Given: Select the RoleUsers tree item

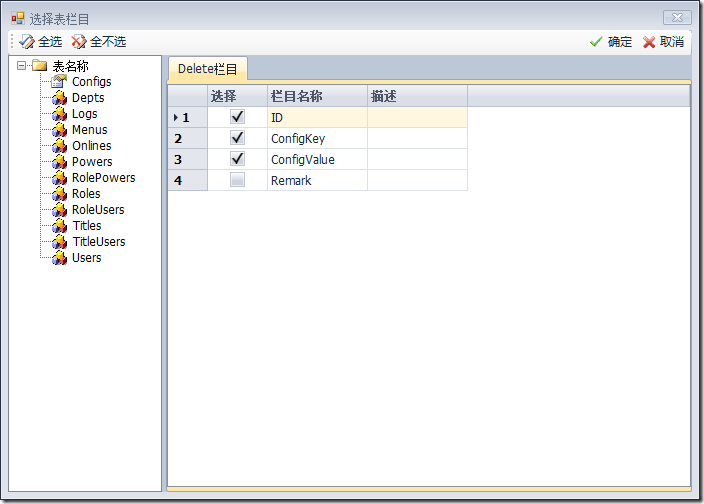Looking at the screenshot, I should [98, 210].
